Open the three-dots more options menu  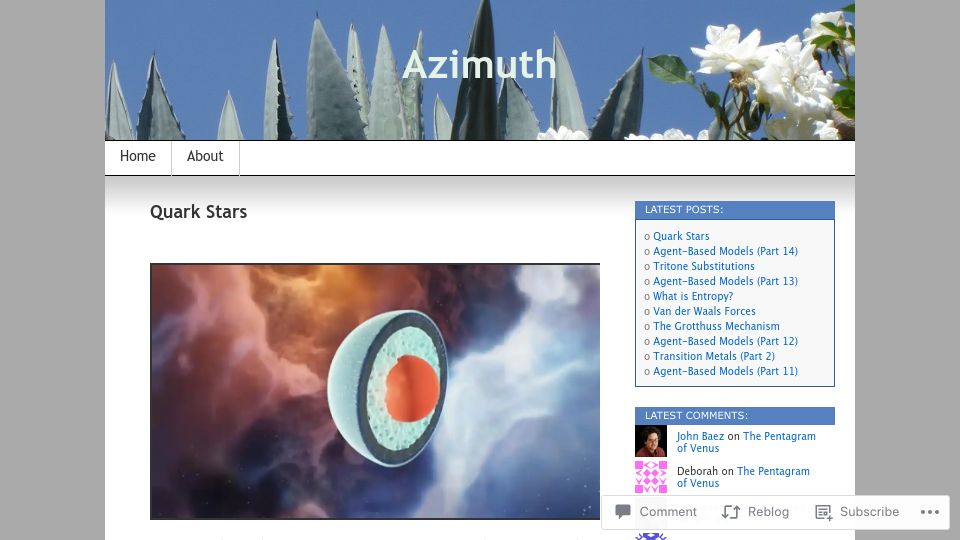coord(929,512)
